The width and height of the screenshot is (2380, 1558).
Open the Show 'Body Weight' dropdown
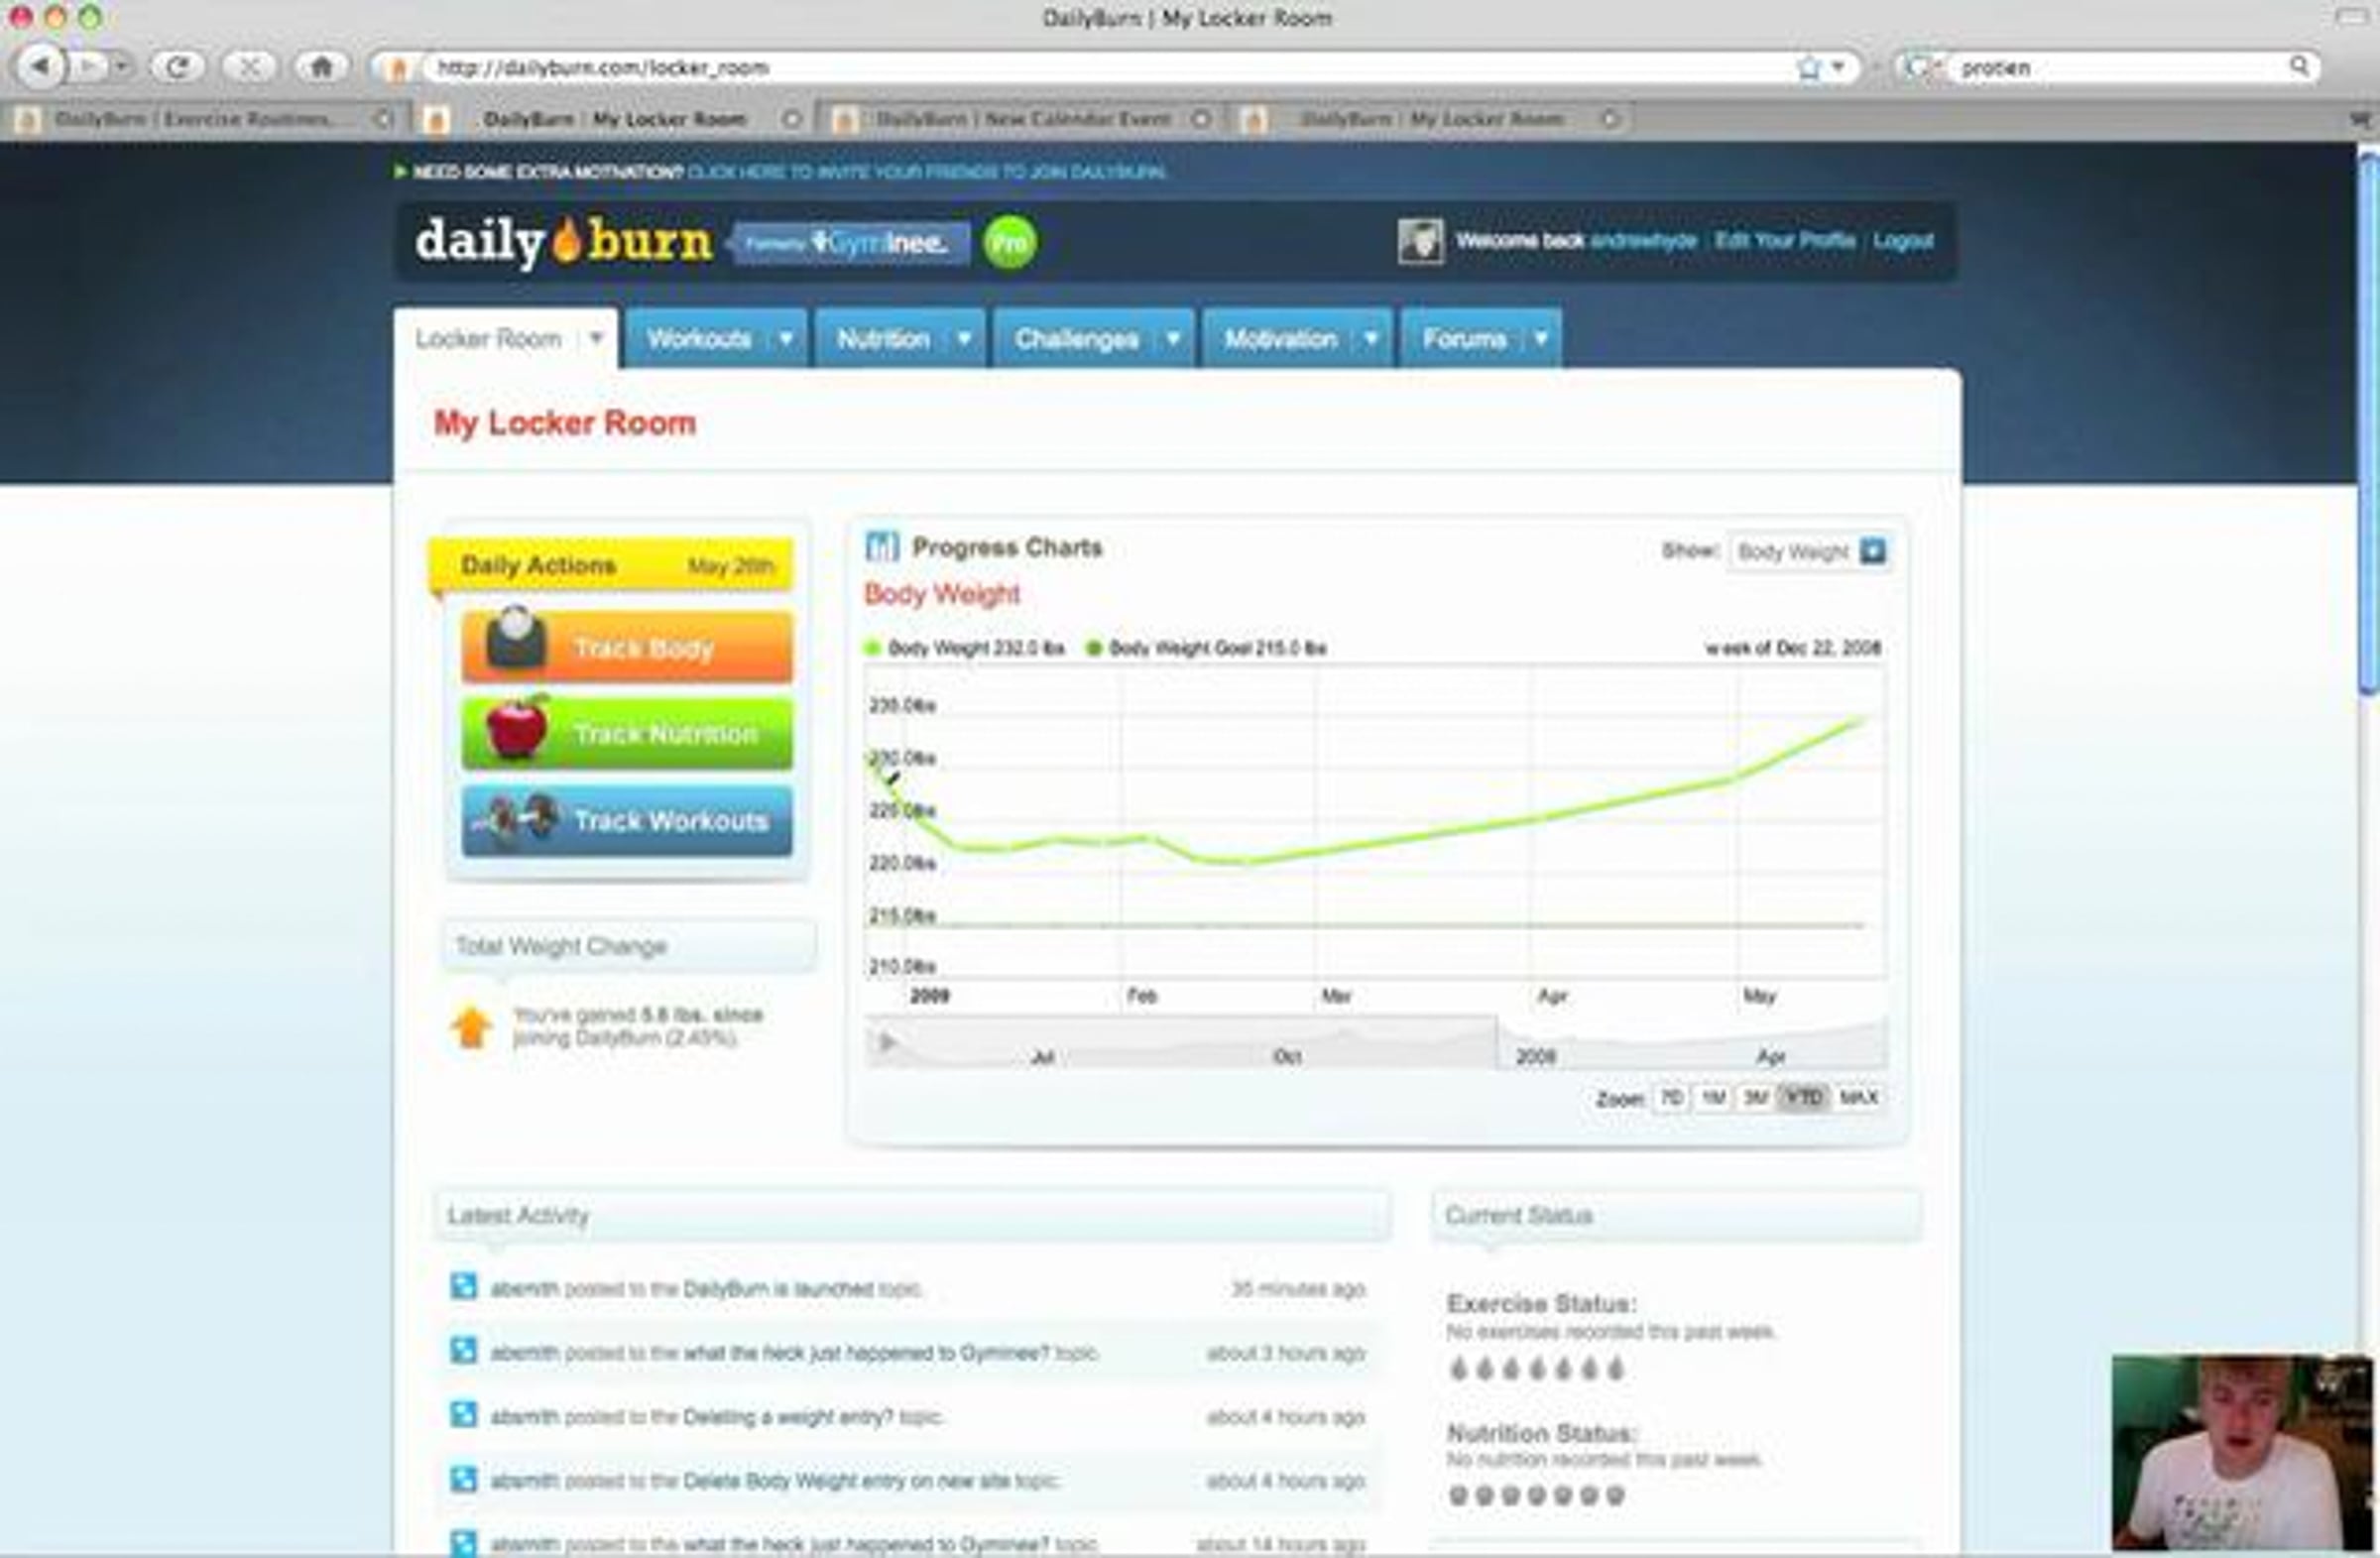1808,551
